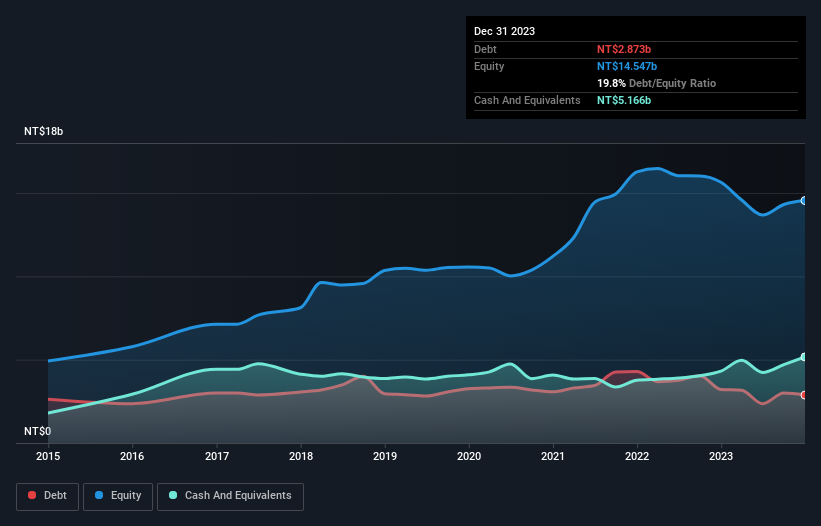Toggle the Equity legend button
Image resolution: width=821 pixels, height=526 pixels.
[x=118, y=496]
